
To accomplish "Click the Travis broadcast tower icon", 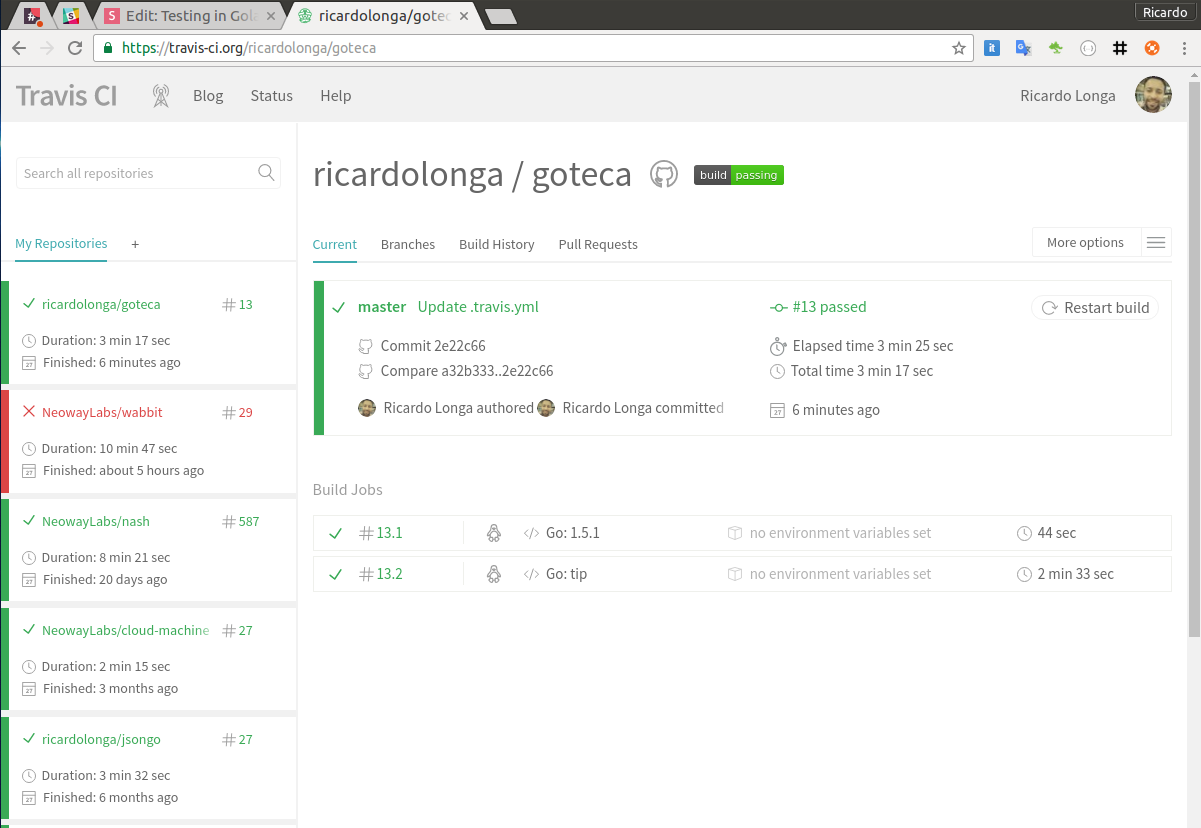I will tap(160, 96).
